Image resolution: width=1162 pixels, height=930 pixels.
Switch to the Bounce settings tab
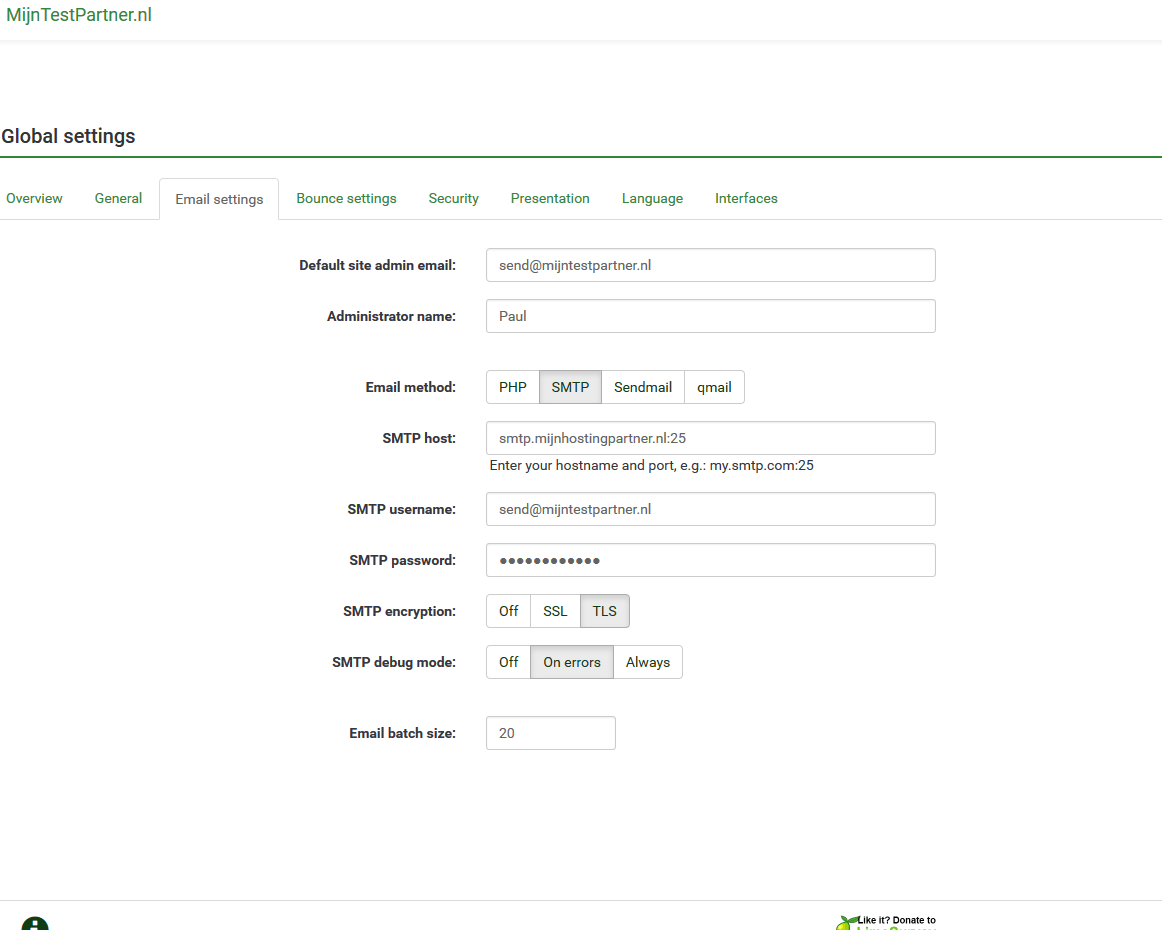[346, 198]
